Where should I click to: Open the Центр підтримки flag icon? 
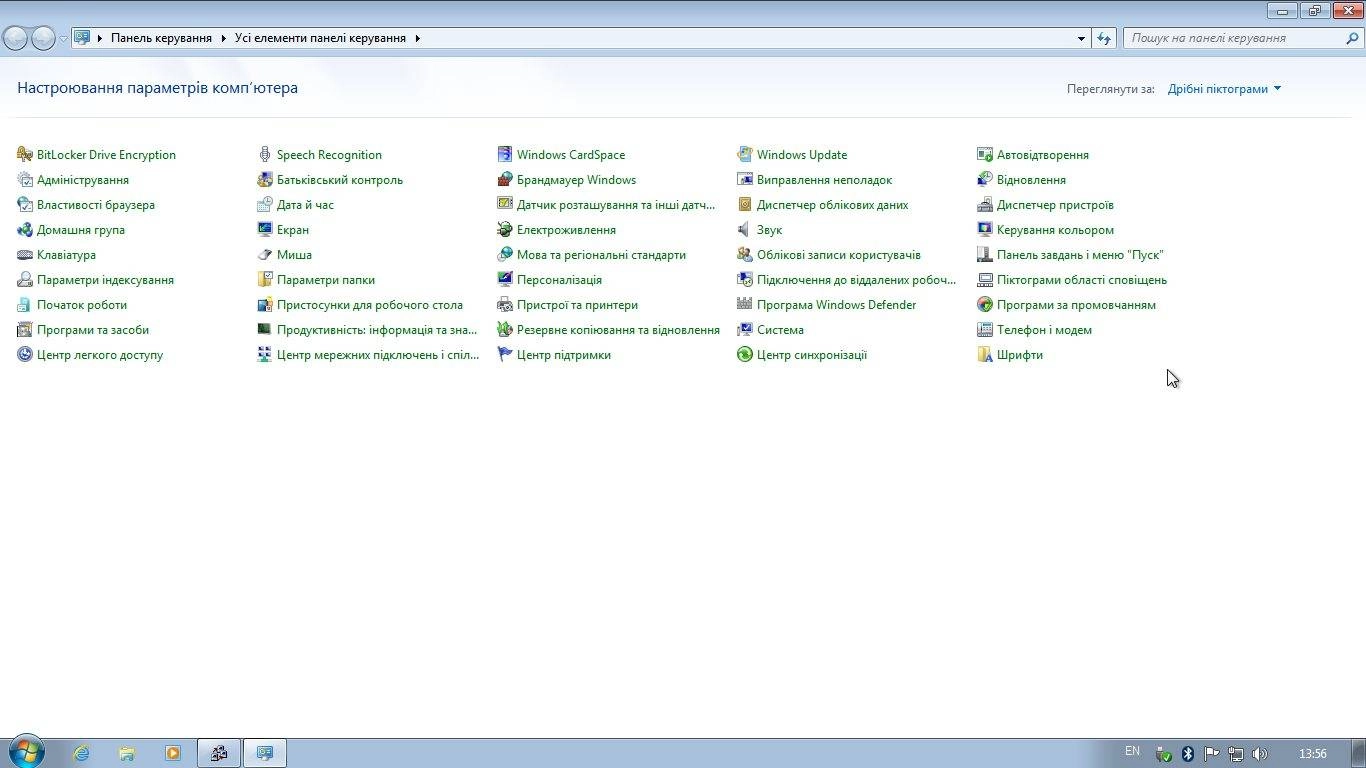(505, 355)
